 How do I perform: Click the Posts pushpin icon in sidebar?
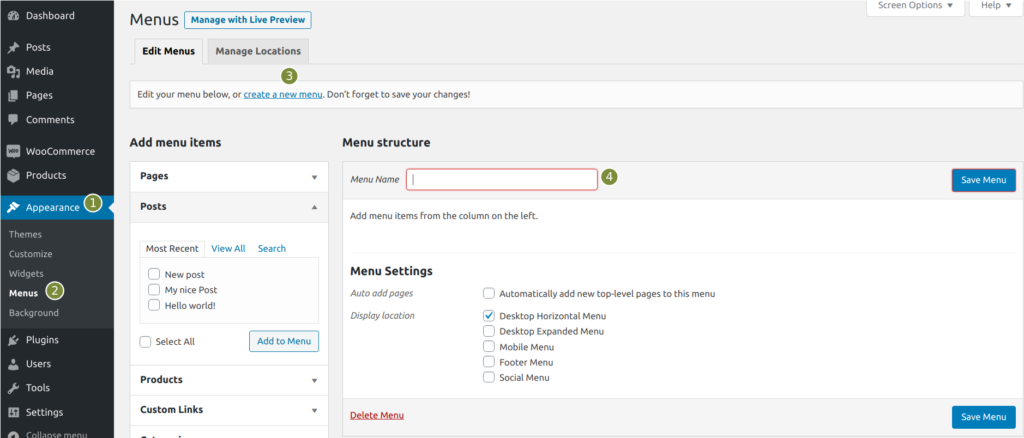coord(13,47)
